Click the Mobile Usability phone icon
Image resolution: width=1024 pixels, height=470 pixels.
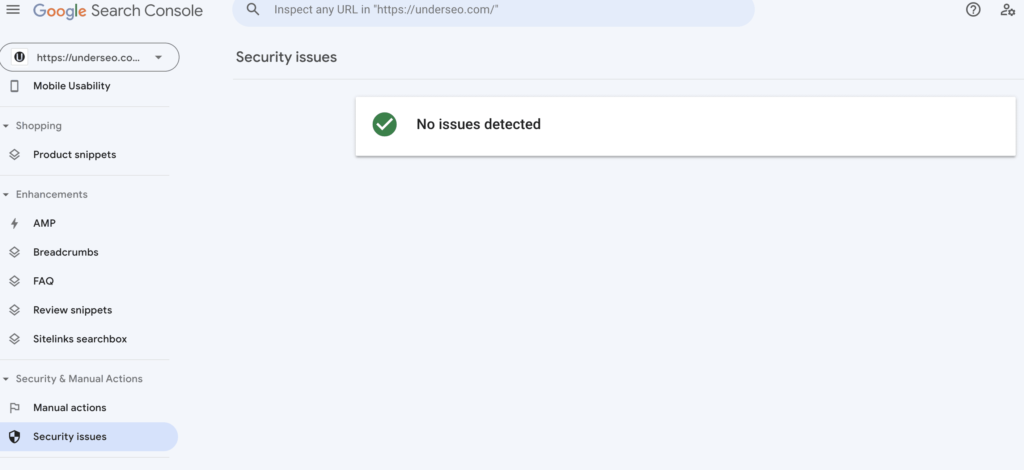coord(14,86)
